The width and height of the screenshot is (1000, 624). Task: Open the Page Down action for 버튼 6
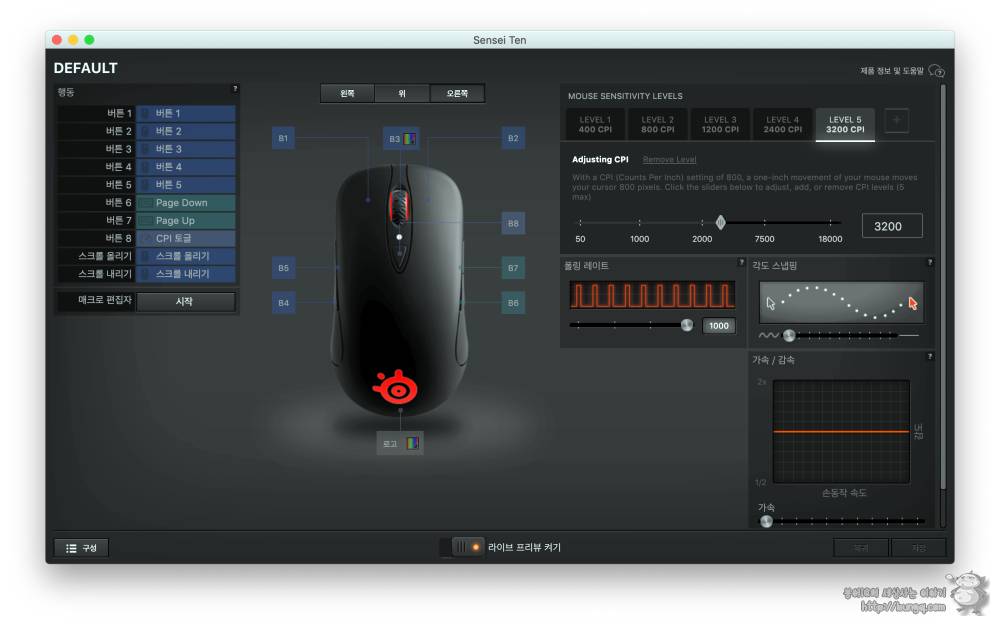(x=186, y=202)
